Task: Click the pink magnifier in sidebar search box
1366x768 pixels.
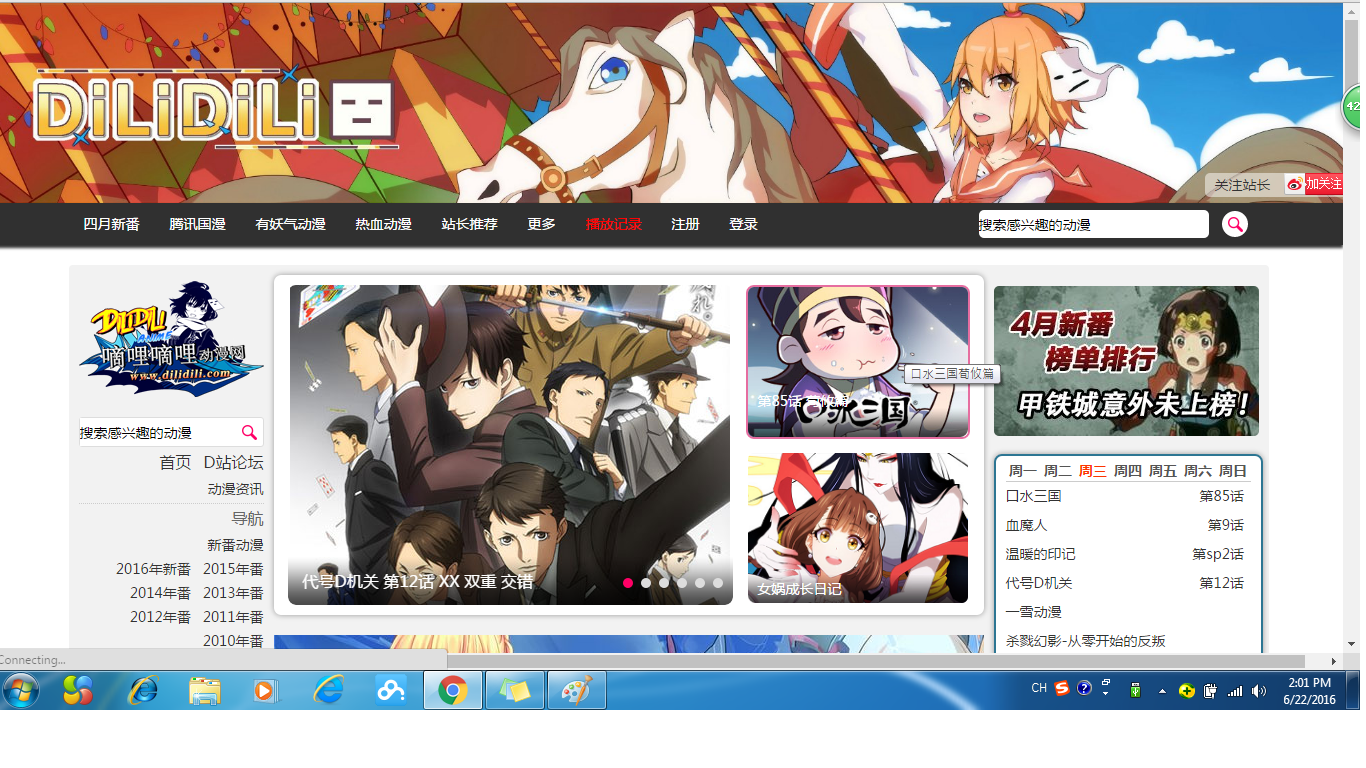Action: click(249, 432)
